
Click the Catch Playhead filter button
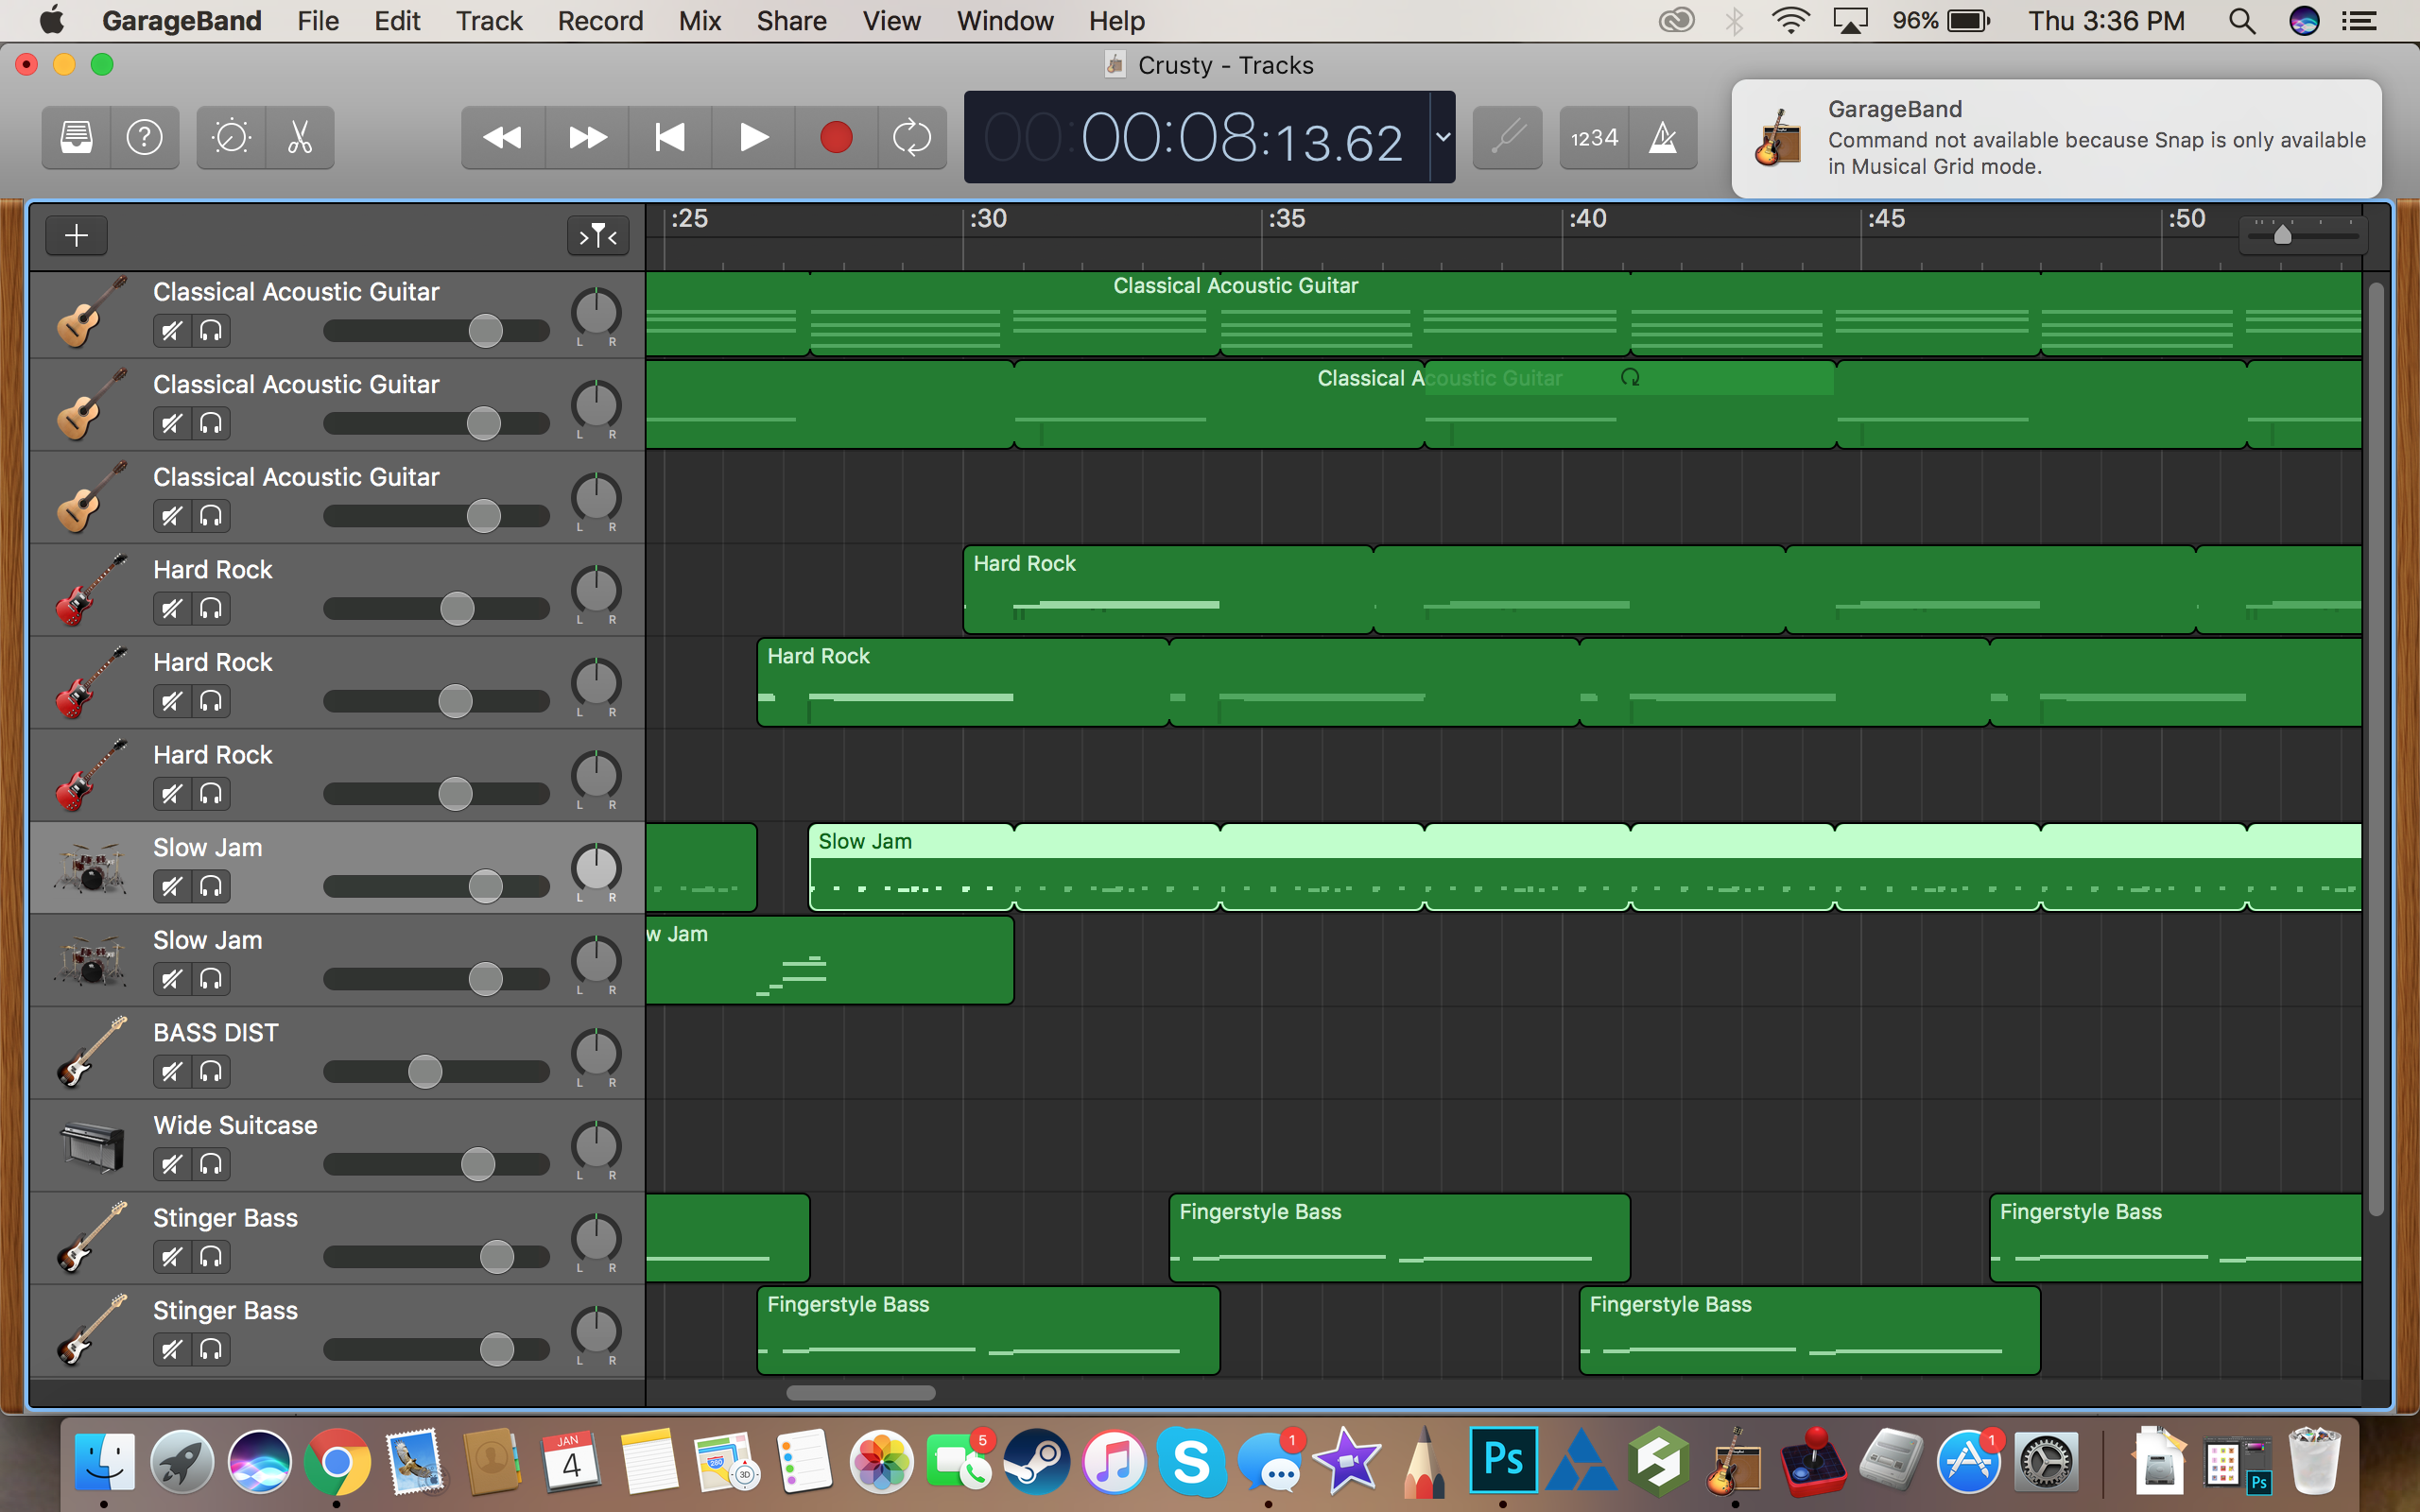click(x=598, y=236)
